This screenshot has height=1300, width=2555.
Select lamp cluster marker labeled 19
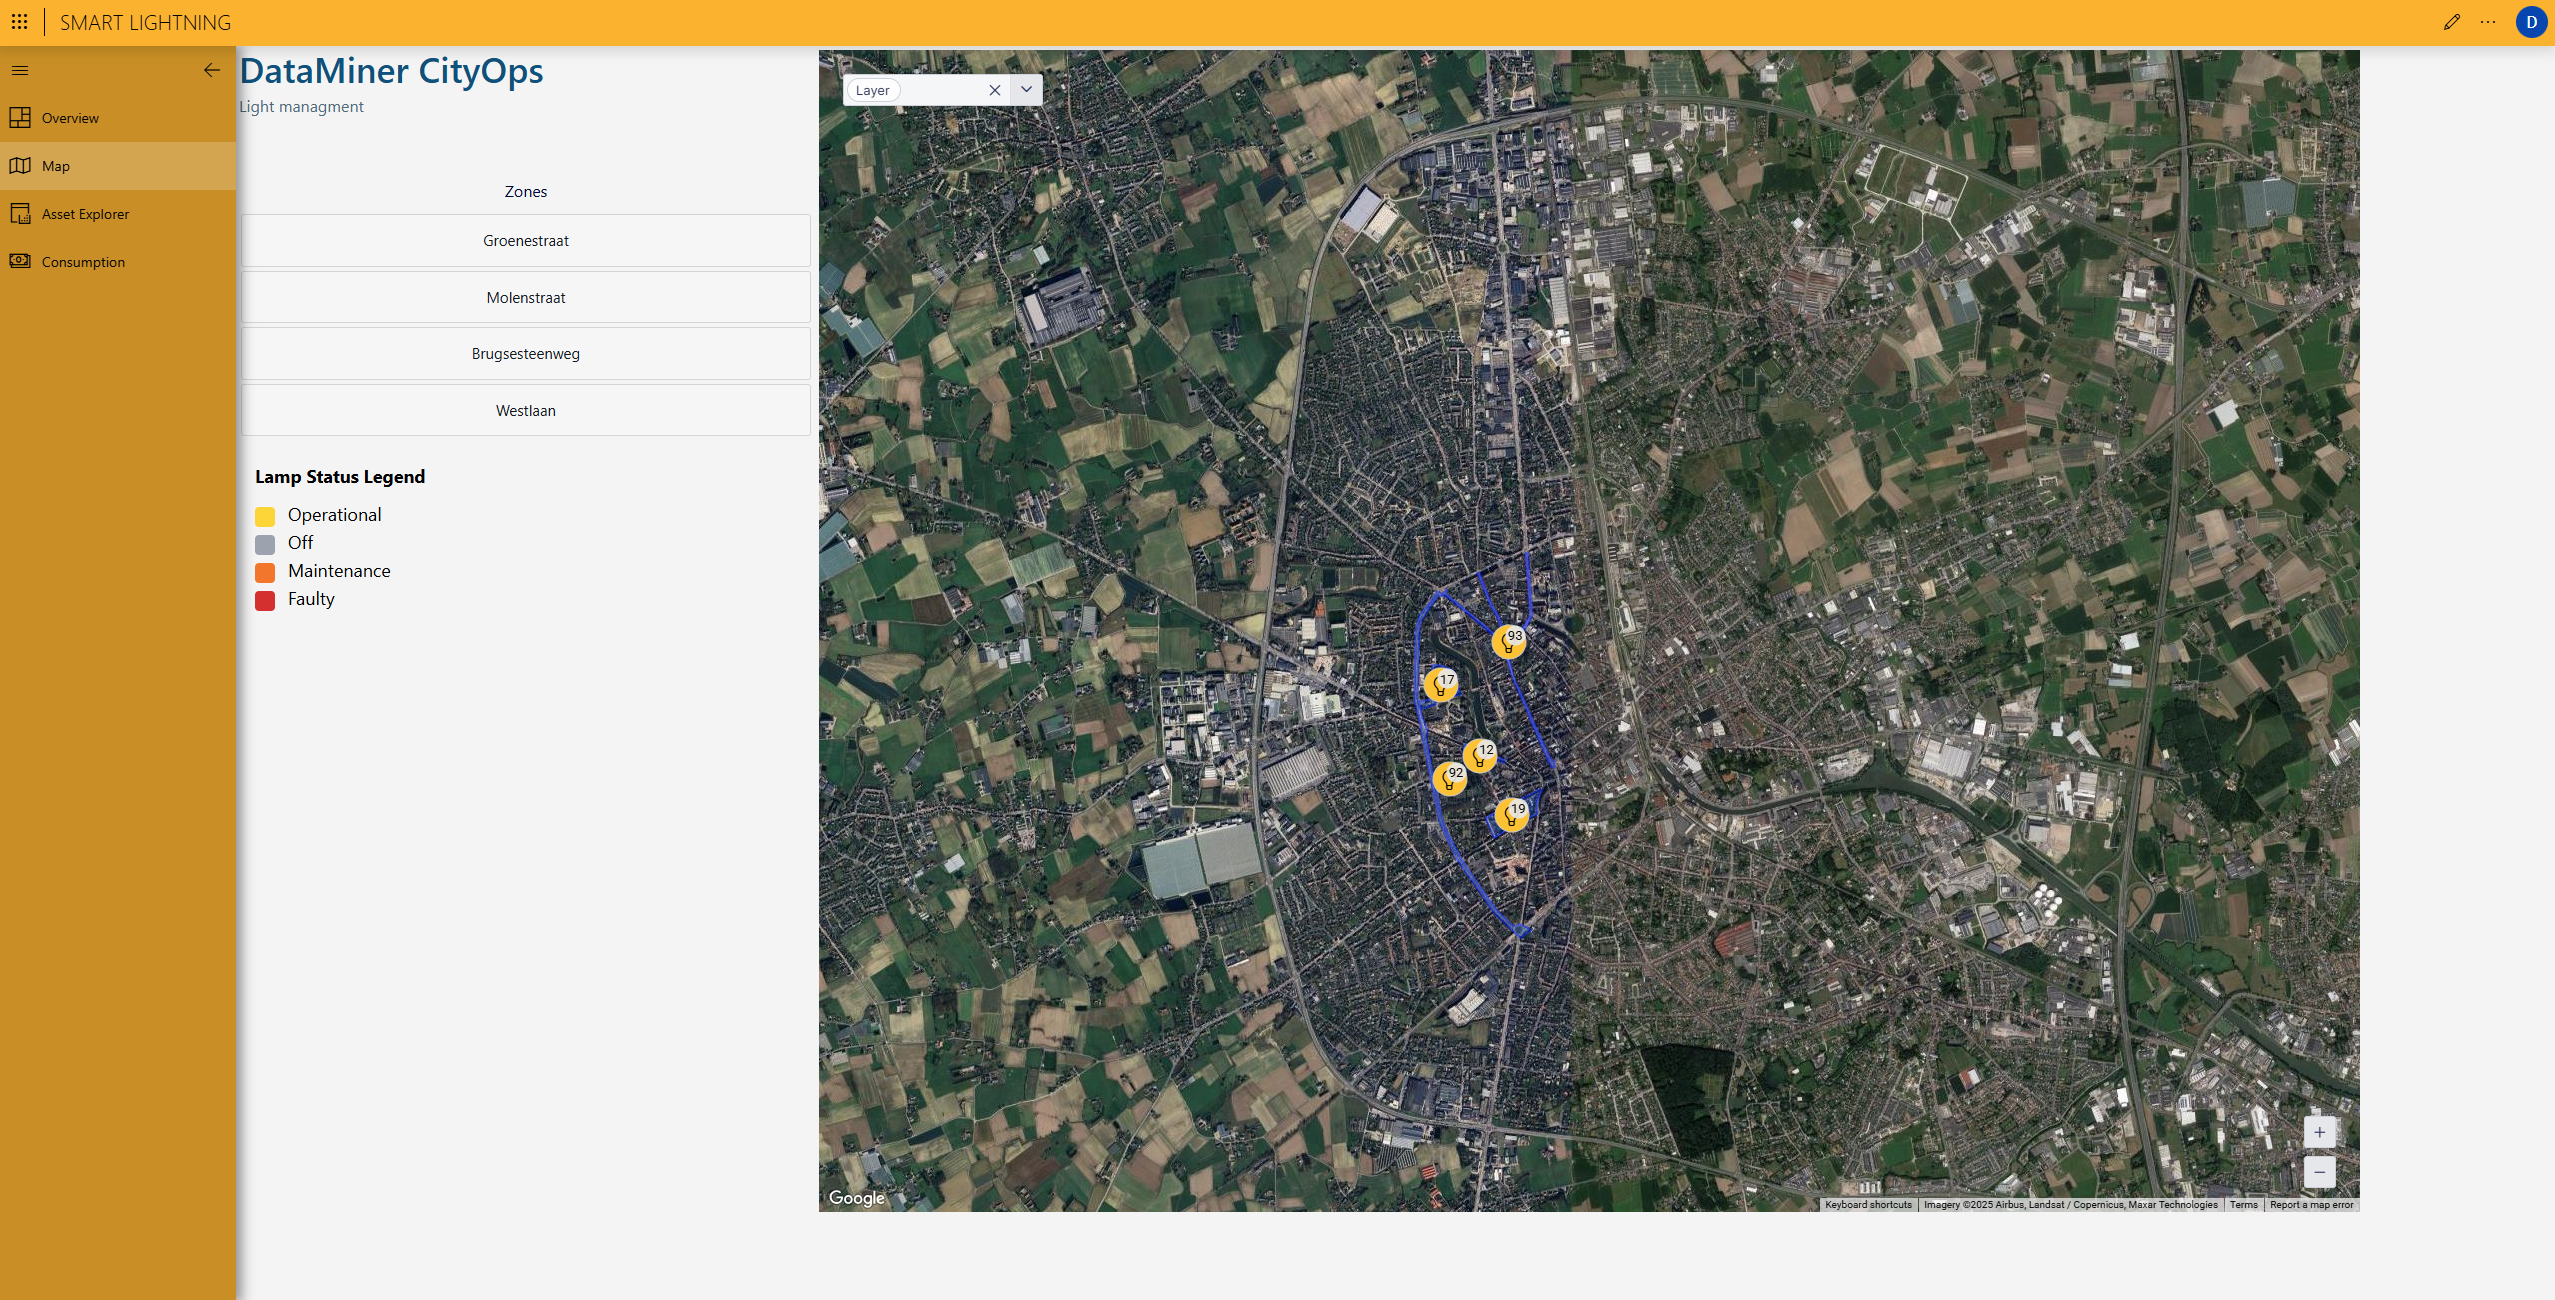1511,815
